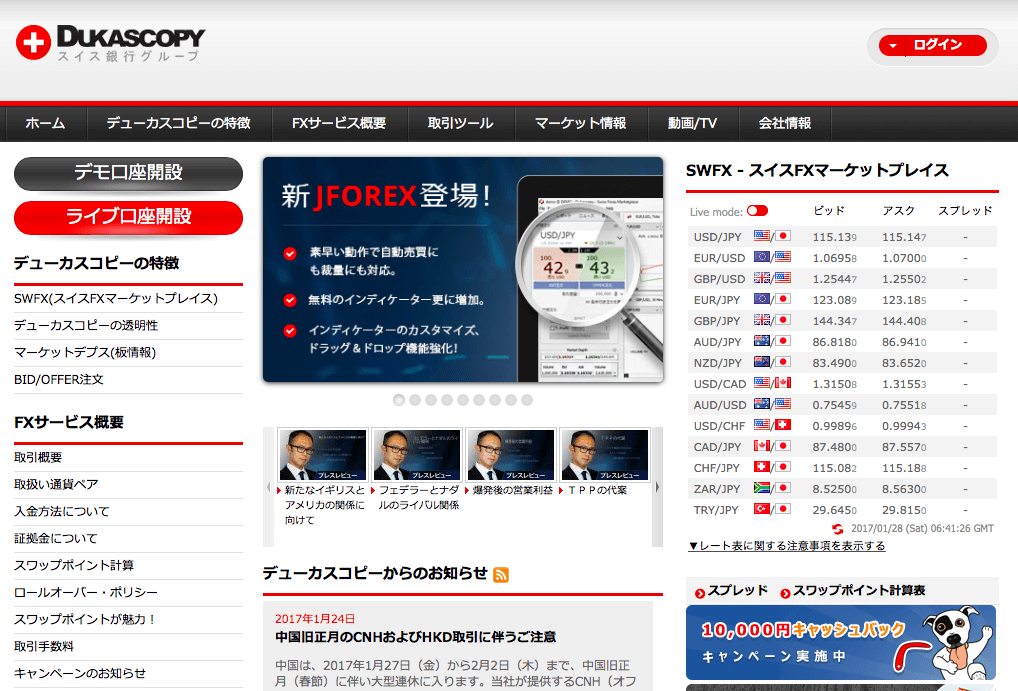Open 取引概要 link
The width and height of the screenshot is (1018, 691).
(38, 457)
